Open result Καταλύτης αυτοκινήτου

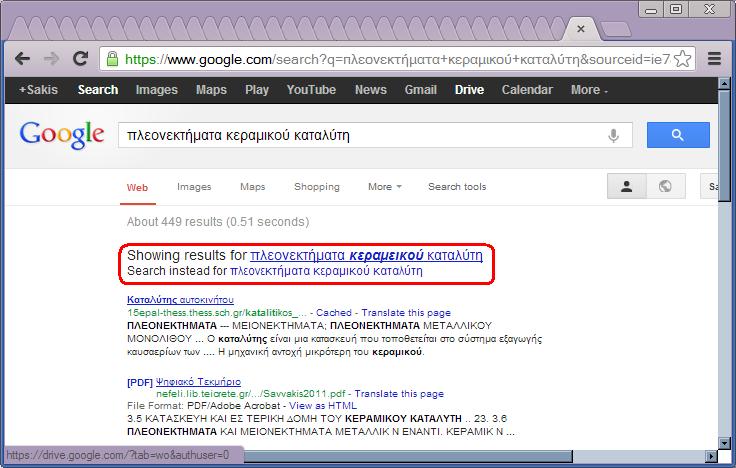coord(180,299)
